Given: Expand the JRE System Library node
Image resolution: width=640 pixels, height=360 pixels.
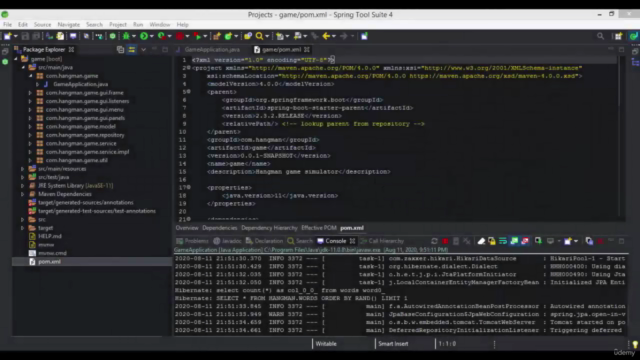Looking at the screenshot, I should [23, 185].
